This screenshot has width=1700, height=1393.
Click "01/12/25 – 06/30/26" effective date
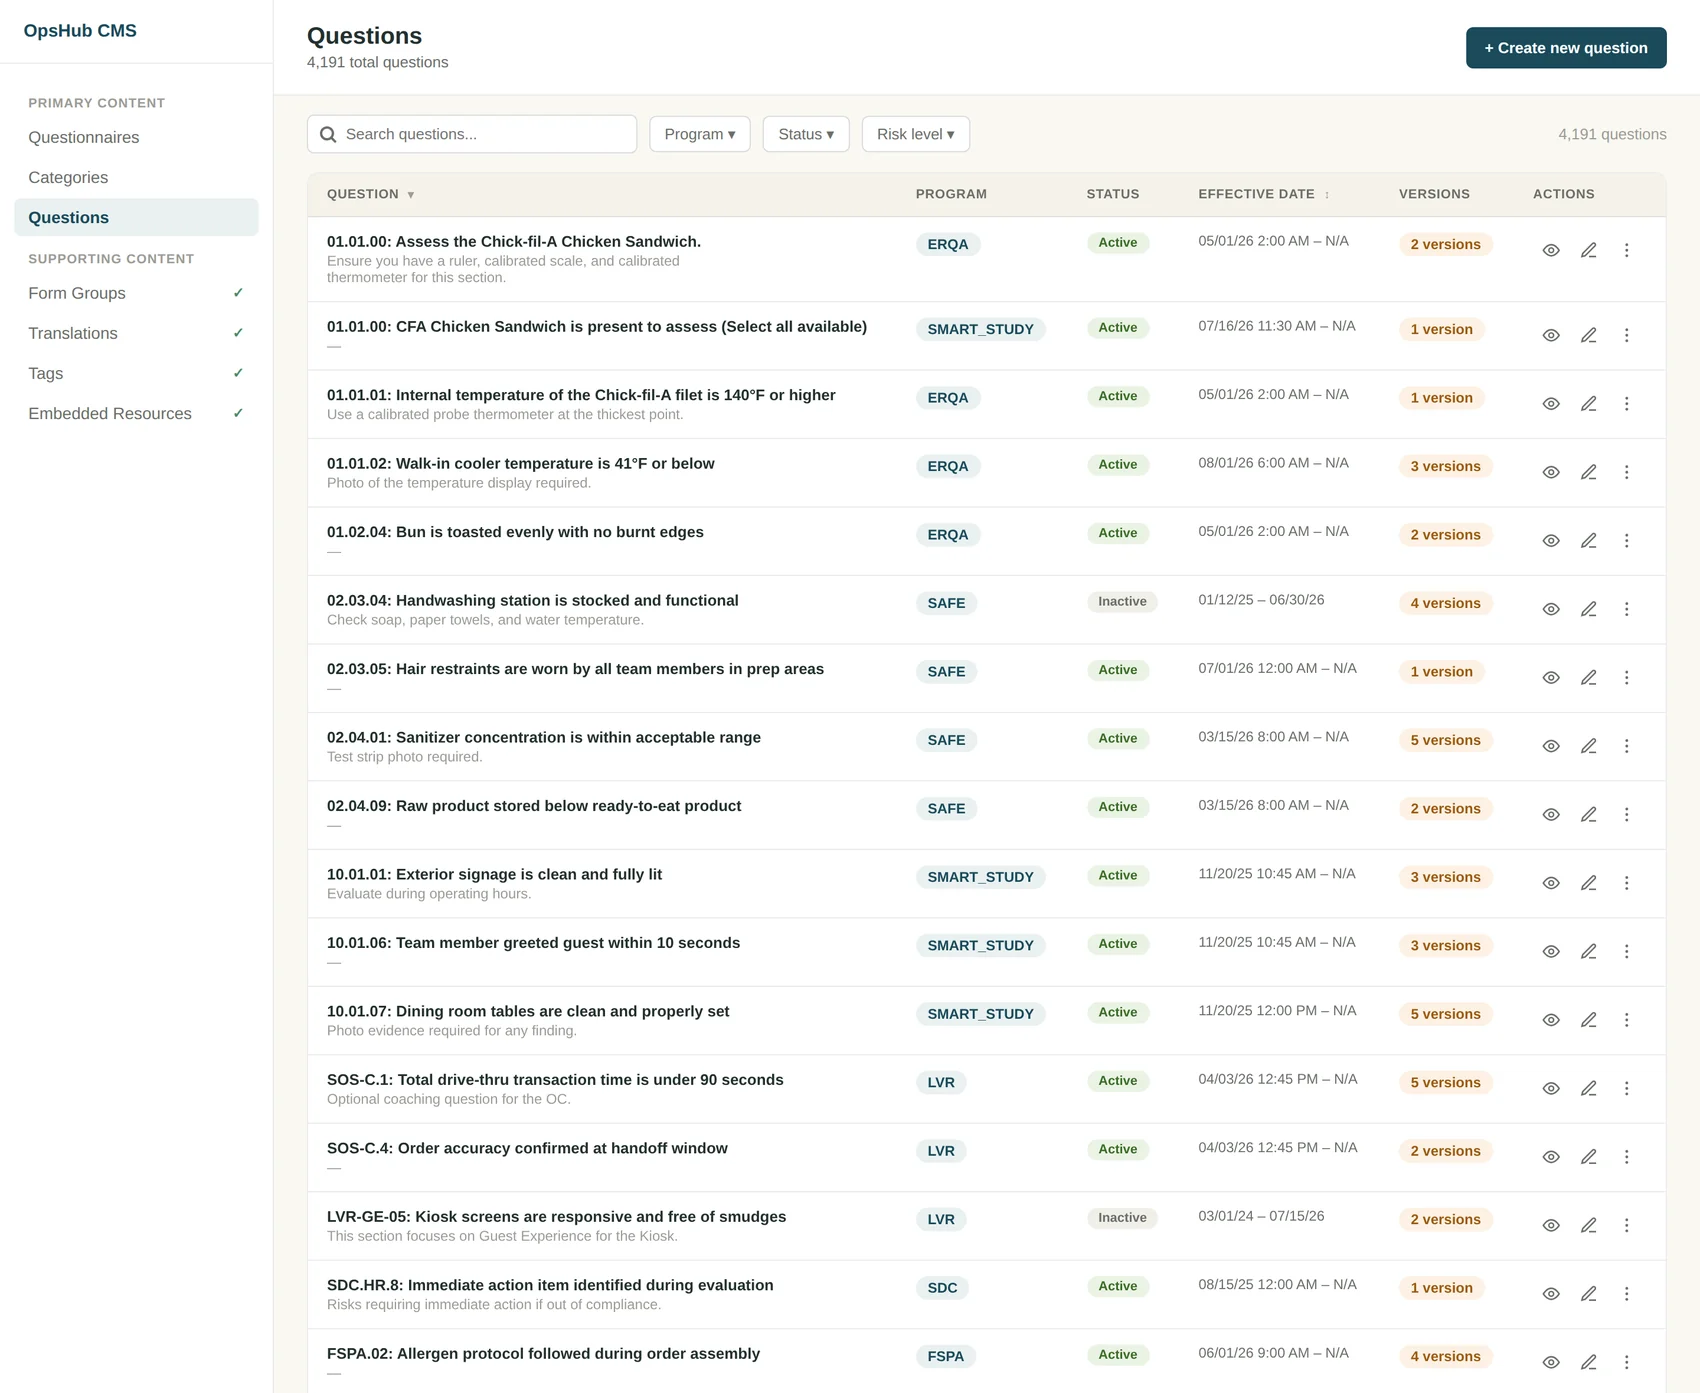point(1261,600)
